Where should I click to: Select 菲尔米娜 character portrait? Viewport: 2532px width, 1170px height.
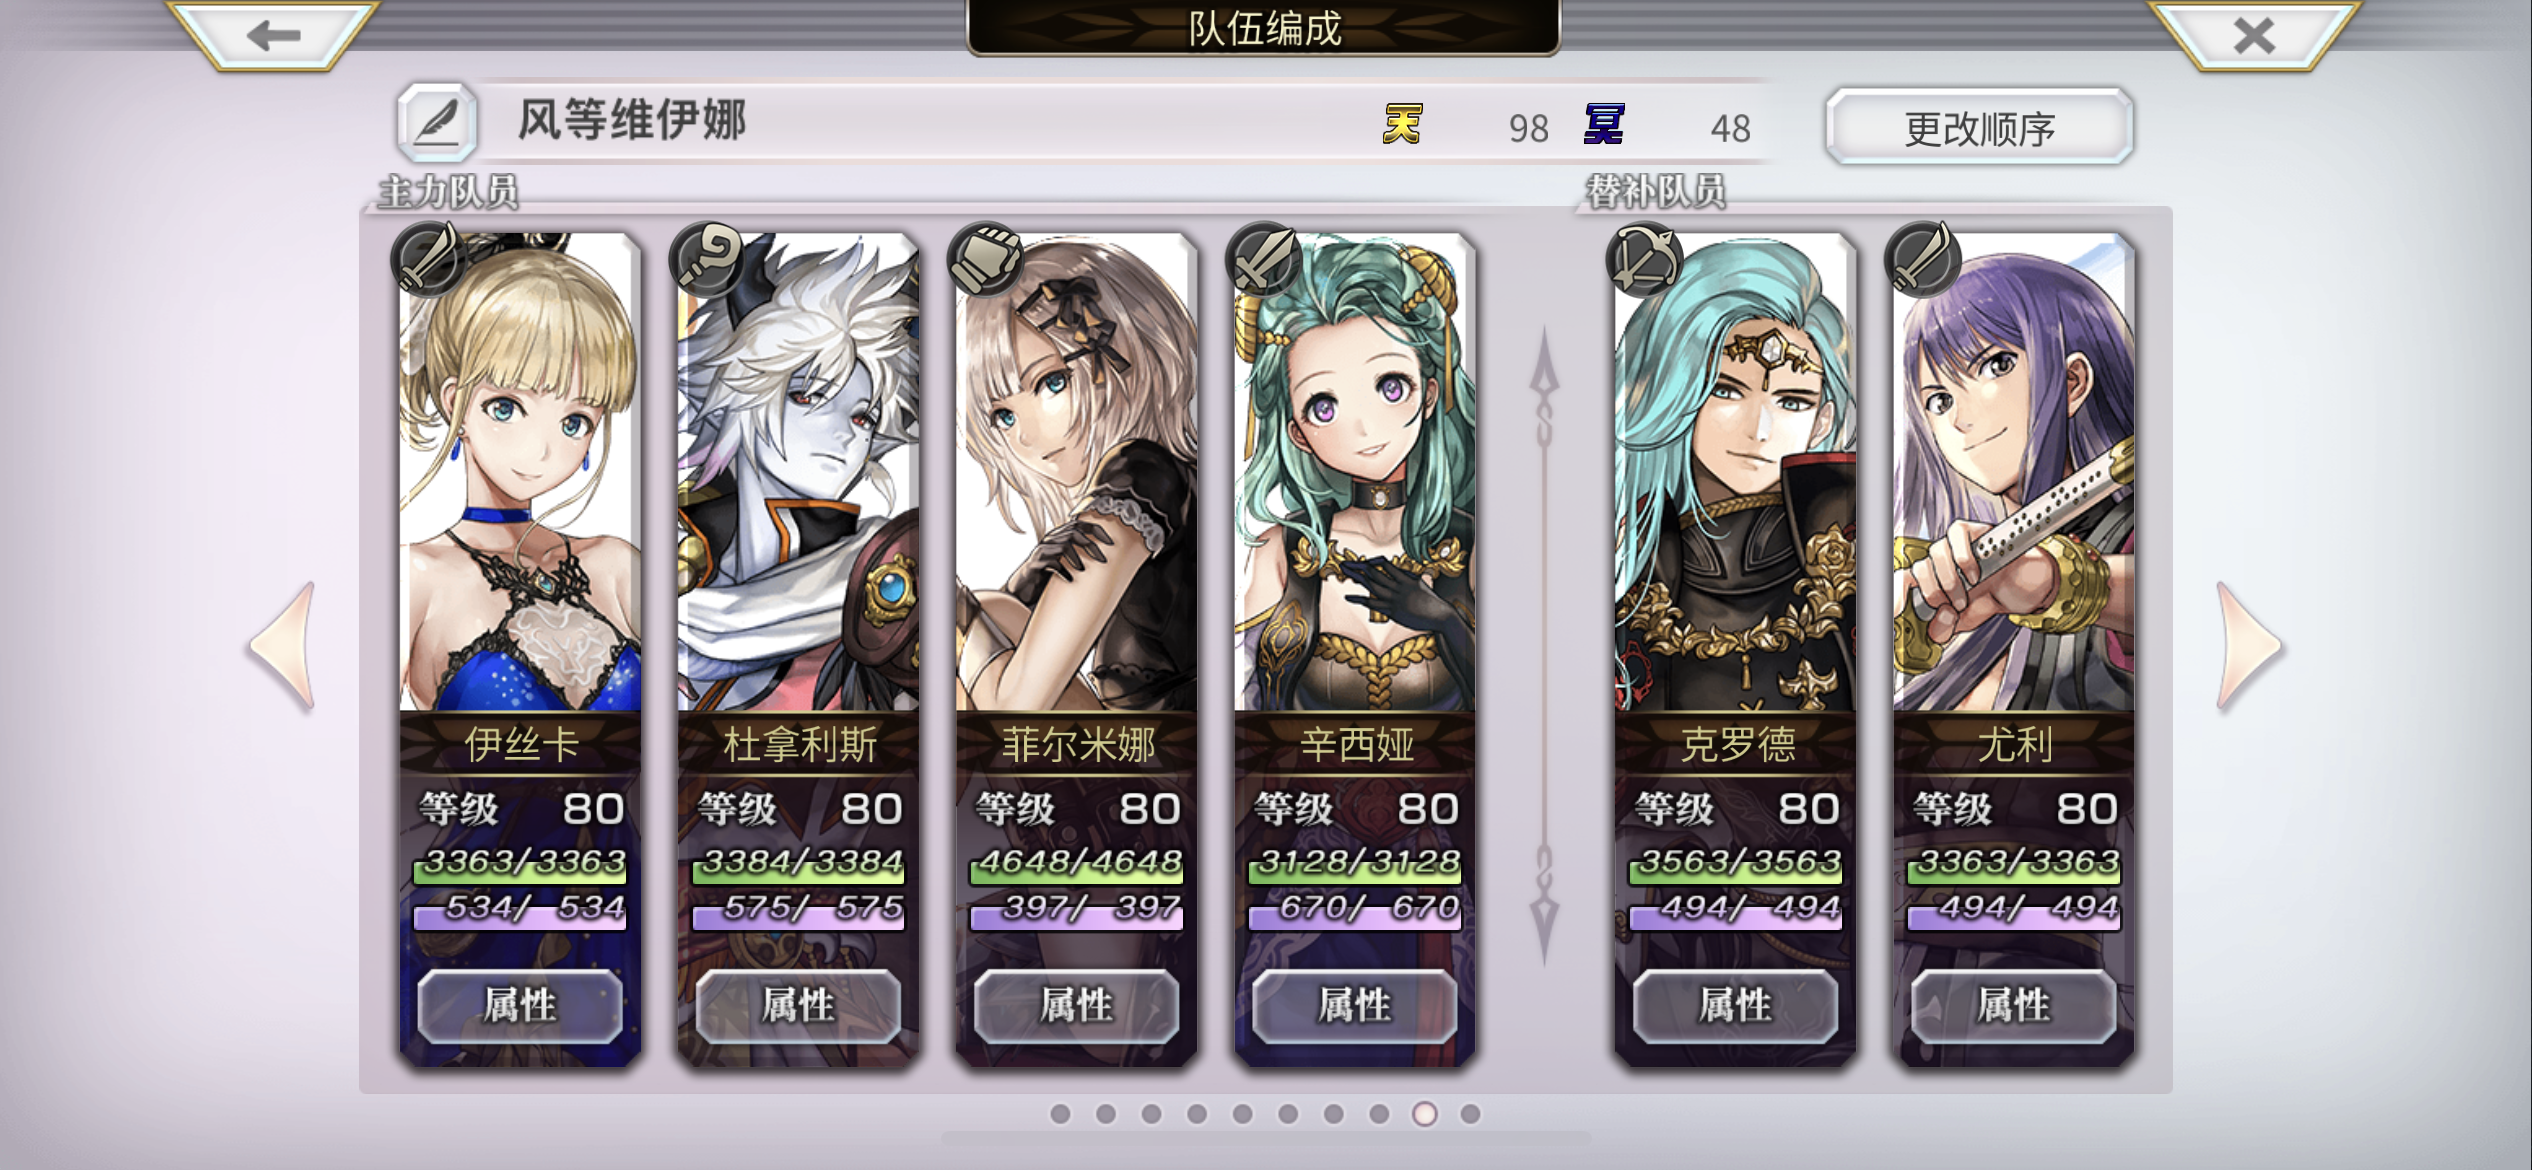[x=1077, y=472]
